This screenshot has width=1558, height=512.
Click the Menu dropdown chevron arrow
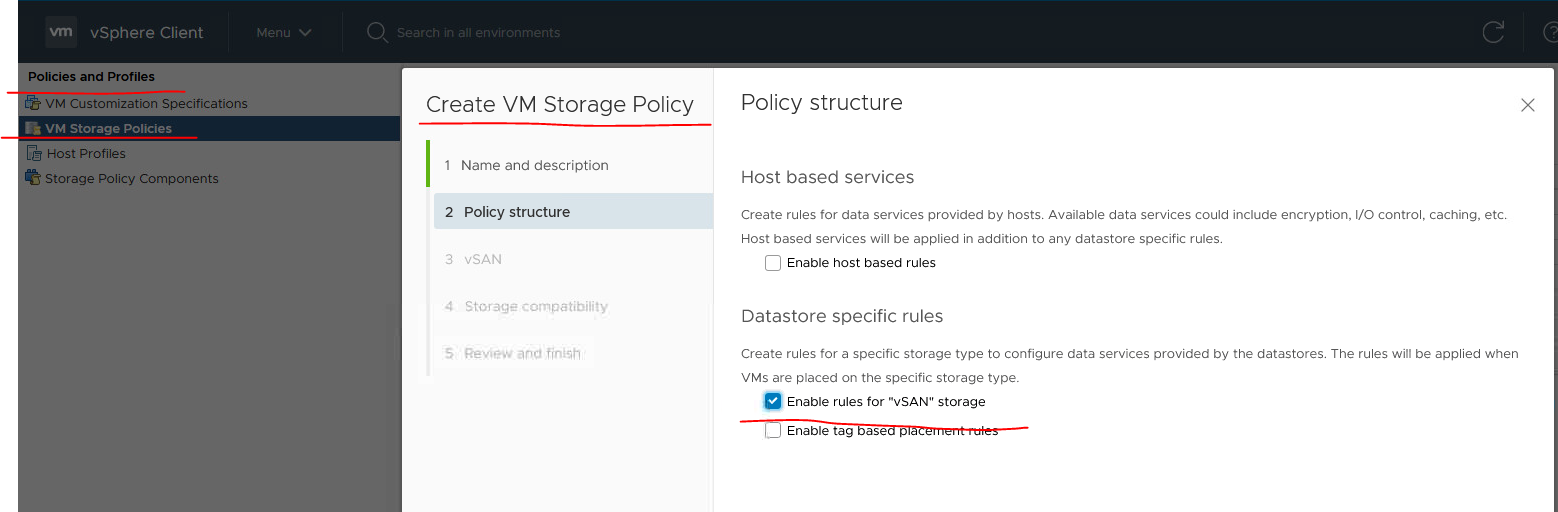305,33
